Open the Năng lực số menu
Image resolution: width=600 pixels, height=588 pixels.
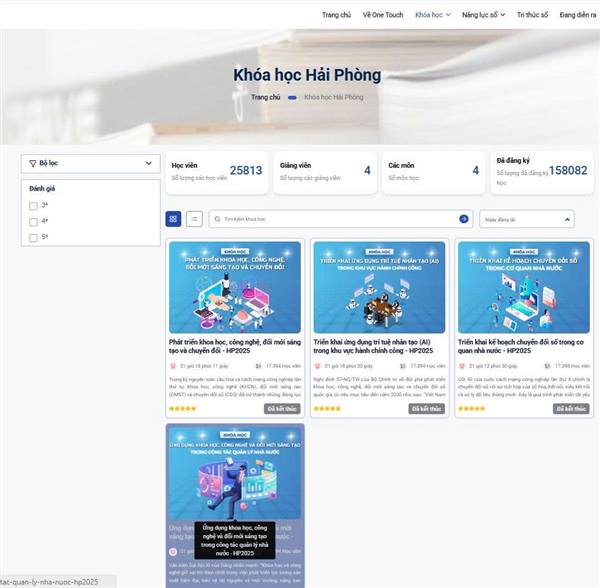click(479, 15)
